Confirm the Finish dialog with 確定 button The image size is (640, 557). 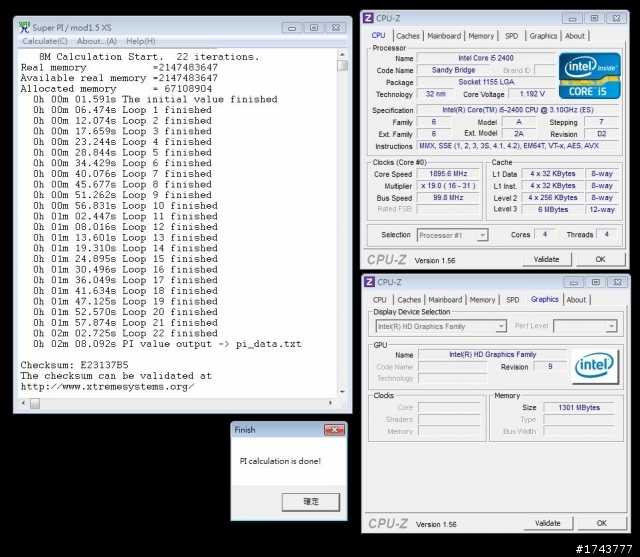pos(311,502)
